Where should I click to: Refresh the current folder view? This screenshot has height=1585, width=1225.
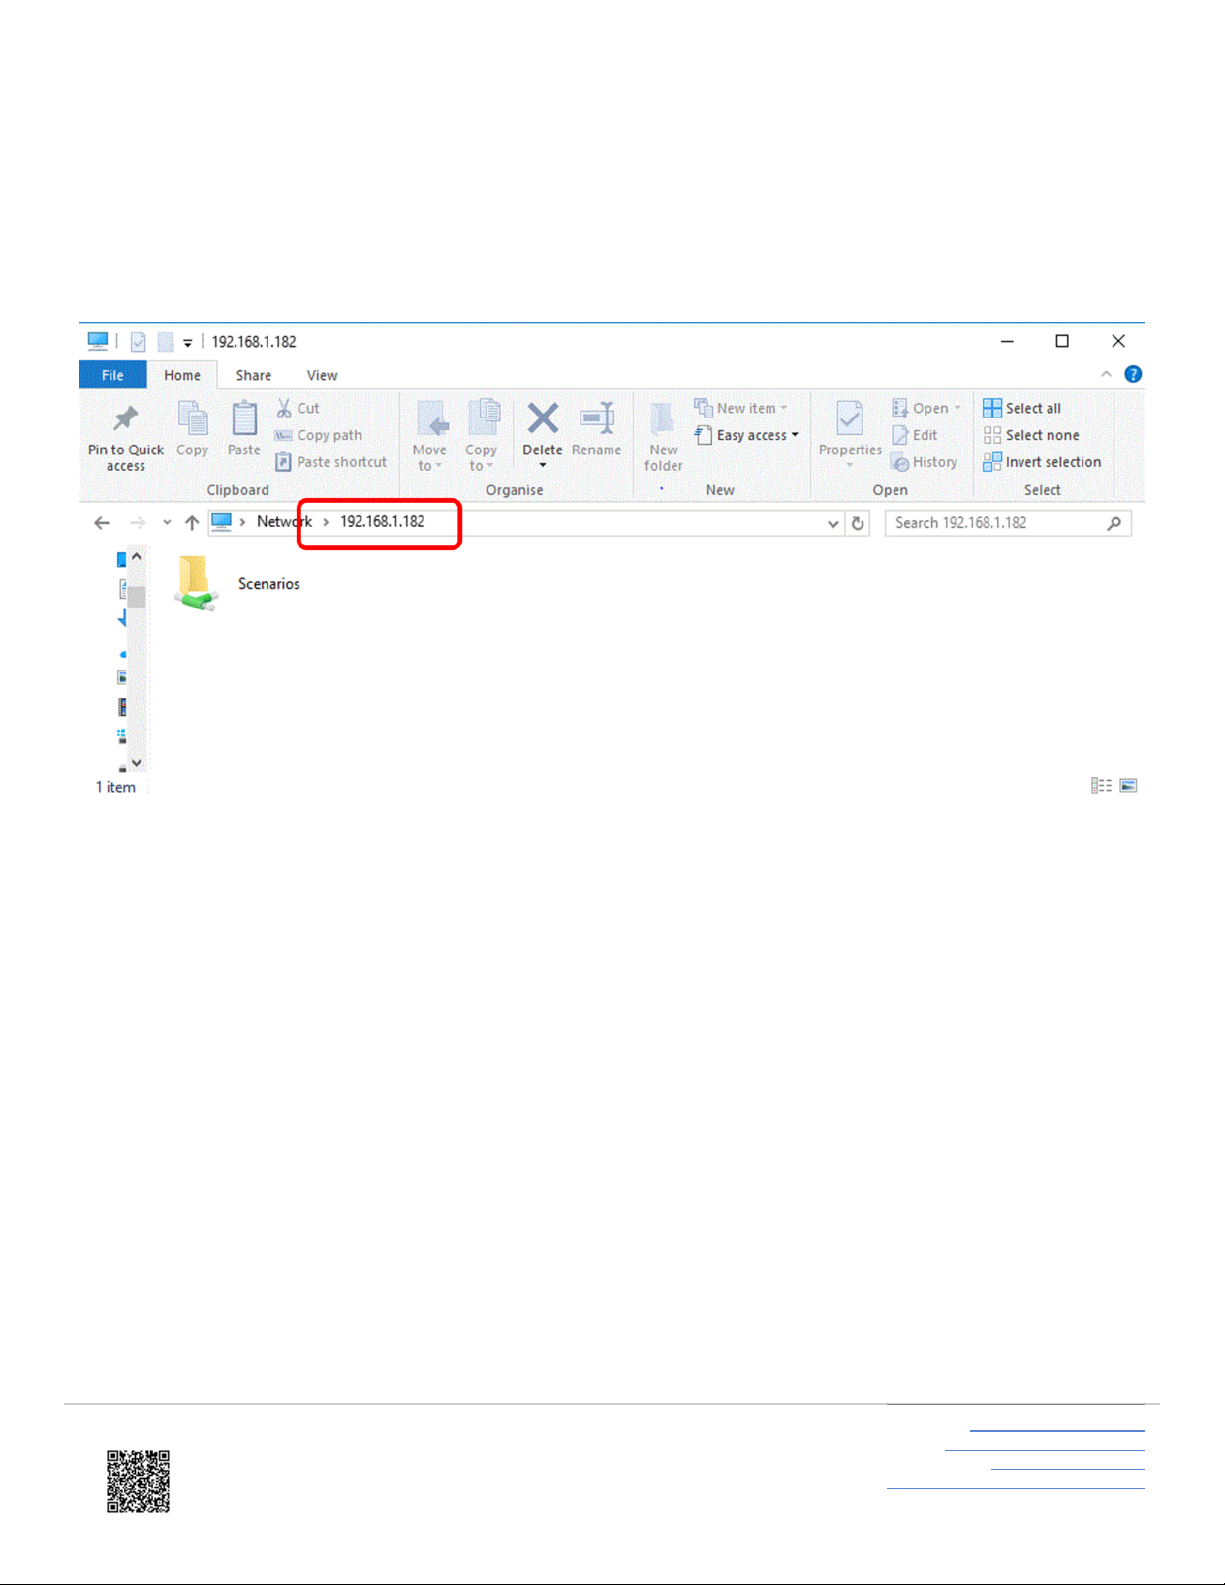coord(857,523)
